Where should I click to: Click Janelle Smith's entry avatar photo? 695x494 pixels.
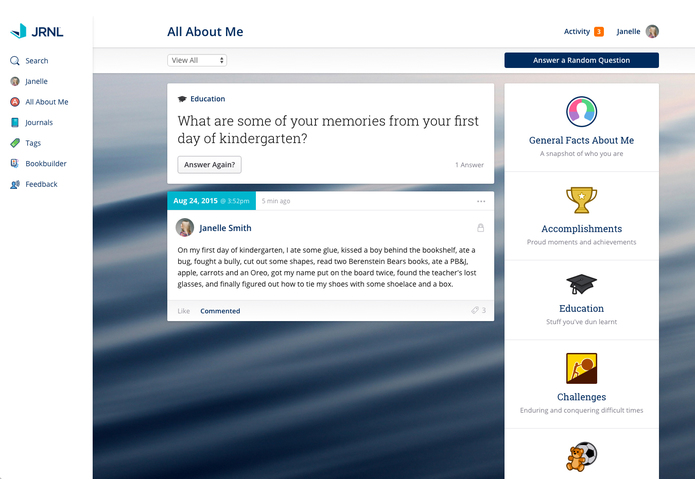(x=185, y=228)
